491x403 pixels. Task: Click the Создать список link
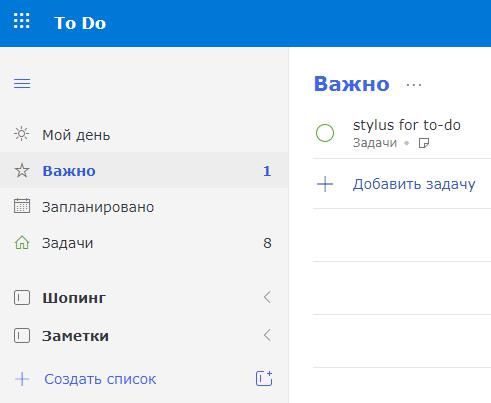100,379
